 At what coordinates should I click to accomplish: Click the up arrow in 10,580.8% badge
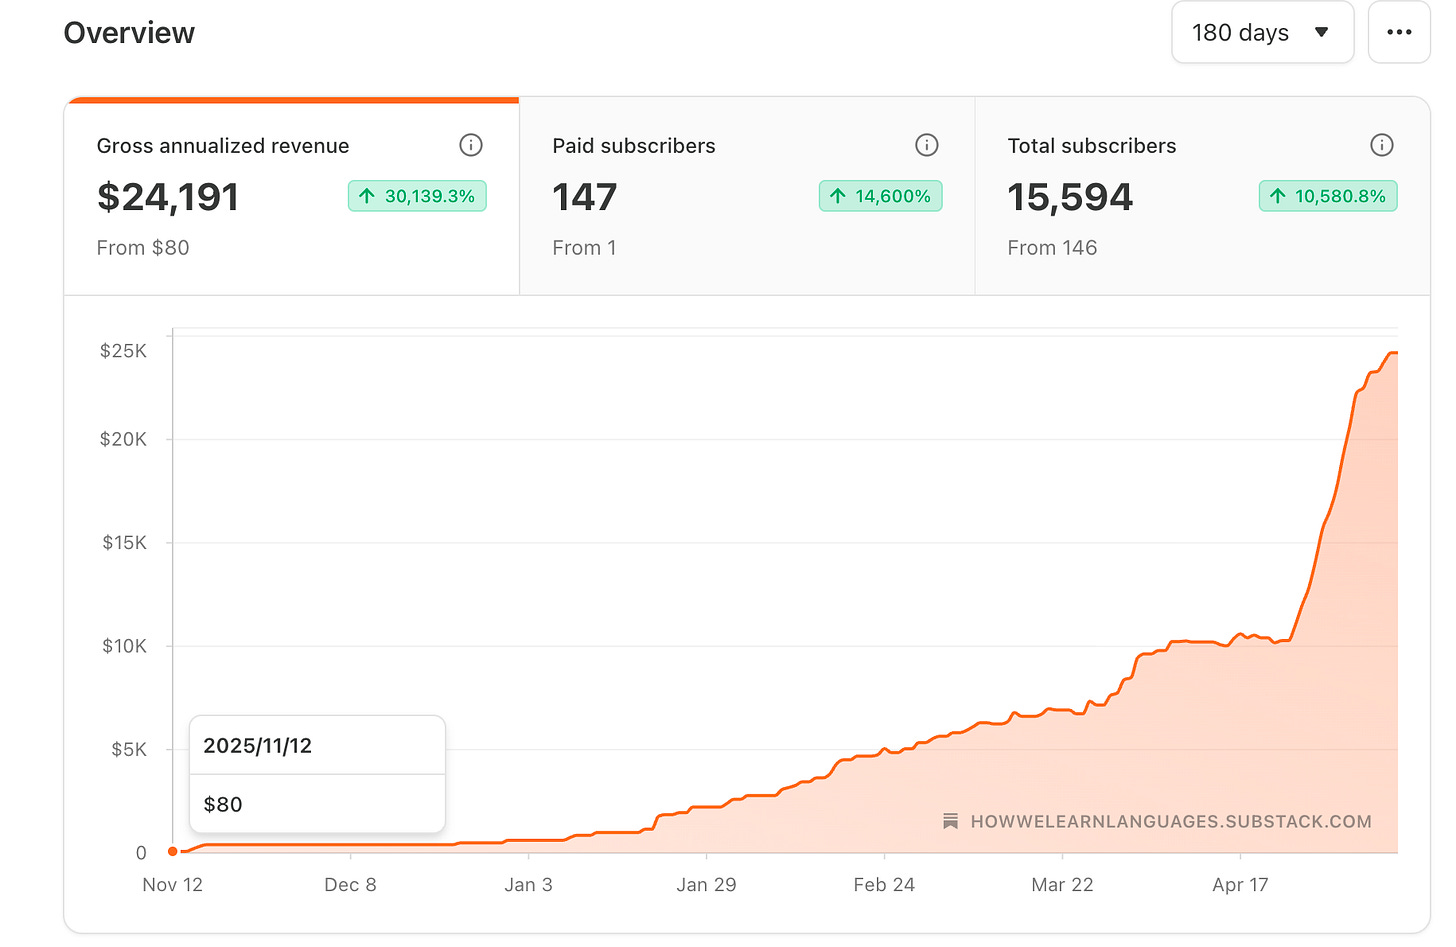click(x=1278, y=196)
